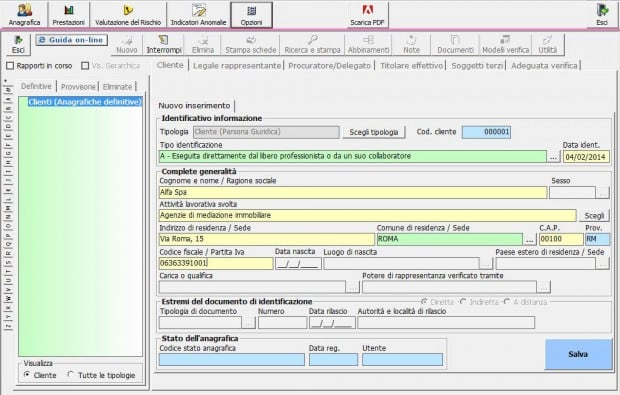Click the Scegli button for Attività lavorativa

pos(594,215)
